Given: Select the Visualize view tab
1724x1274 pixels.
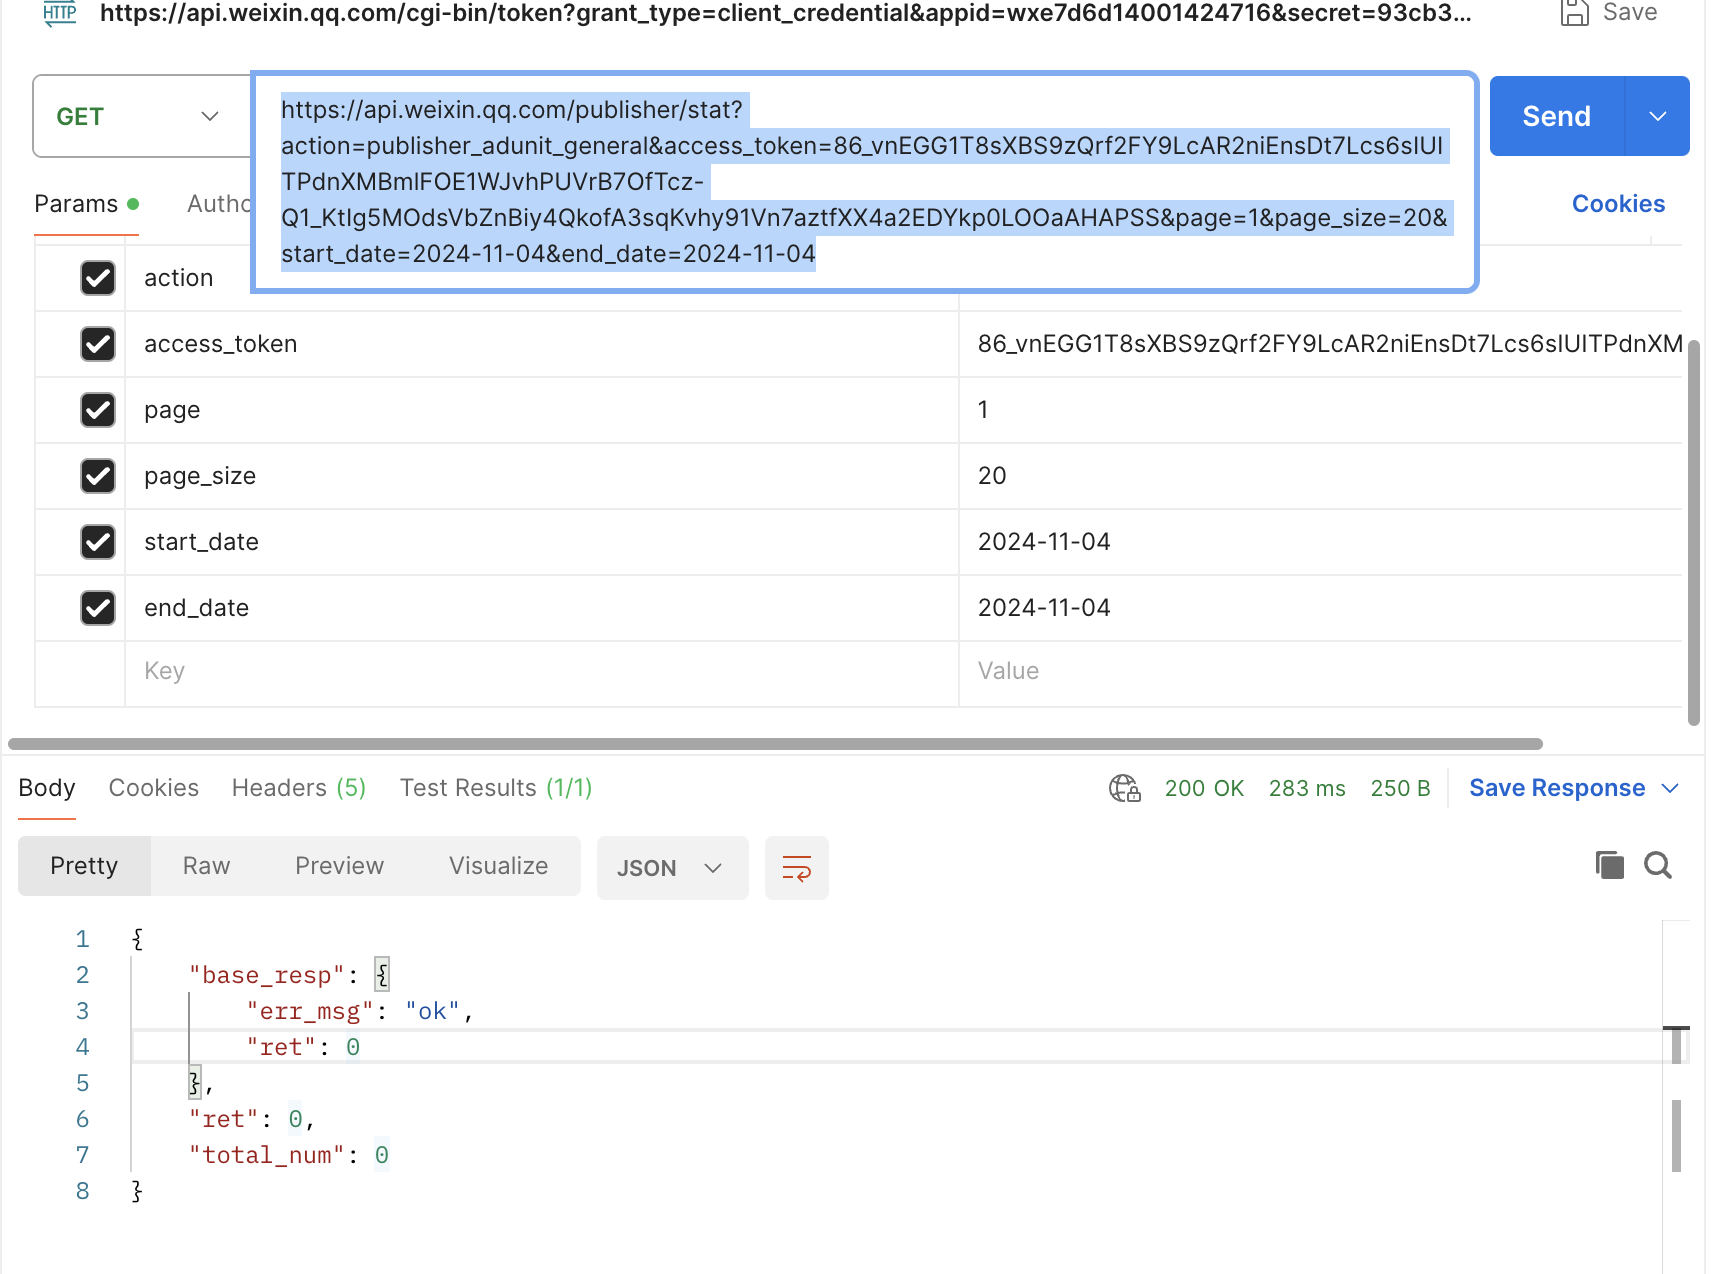Looking at the screenshot, I should tap(499, 866).
